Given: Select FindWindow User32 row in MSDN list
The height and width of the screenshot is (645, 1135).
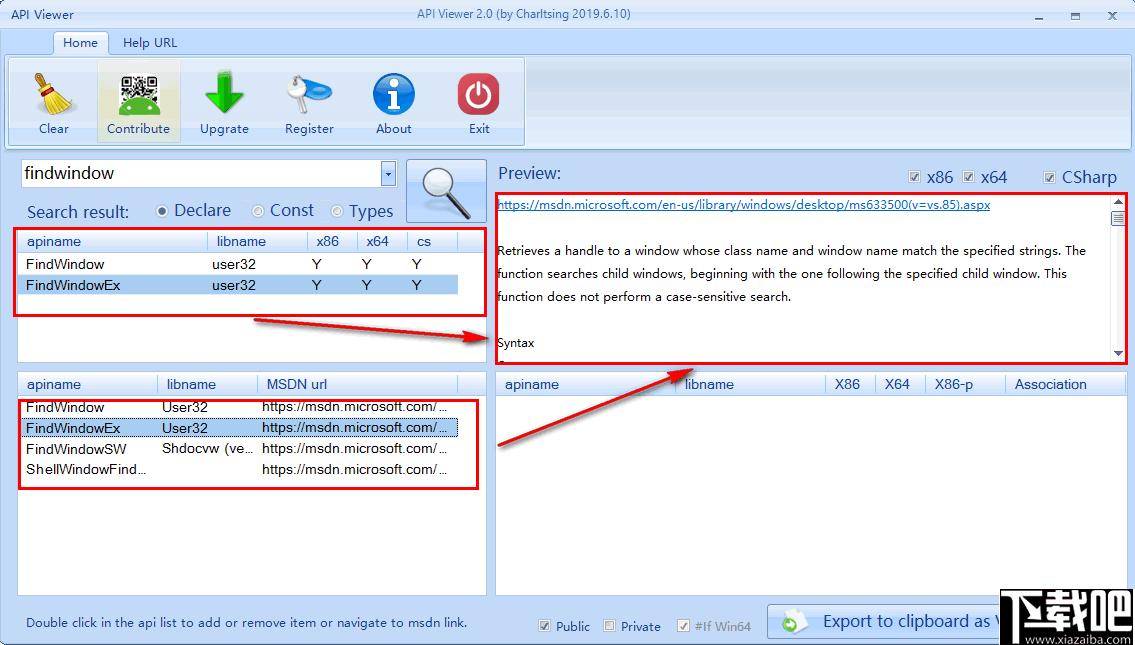Looking at the screenshot, I should pos(239,408).
